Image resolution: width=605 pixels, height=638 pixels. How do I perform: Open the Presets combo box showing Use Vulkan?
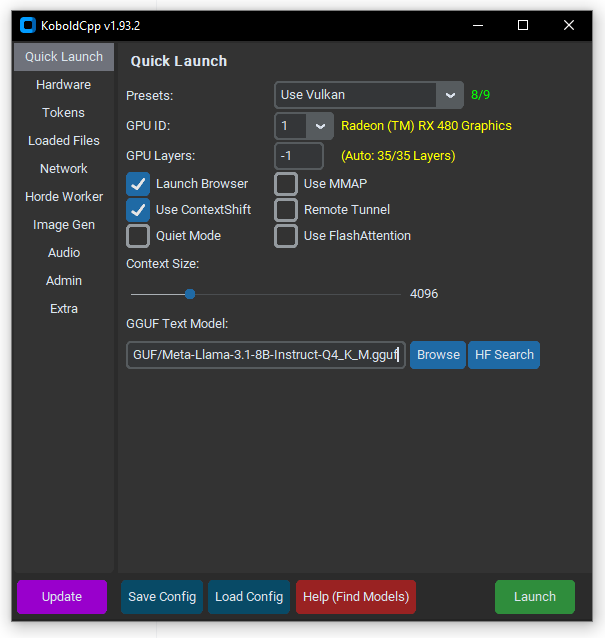[x=369, y=95]
